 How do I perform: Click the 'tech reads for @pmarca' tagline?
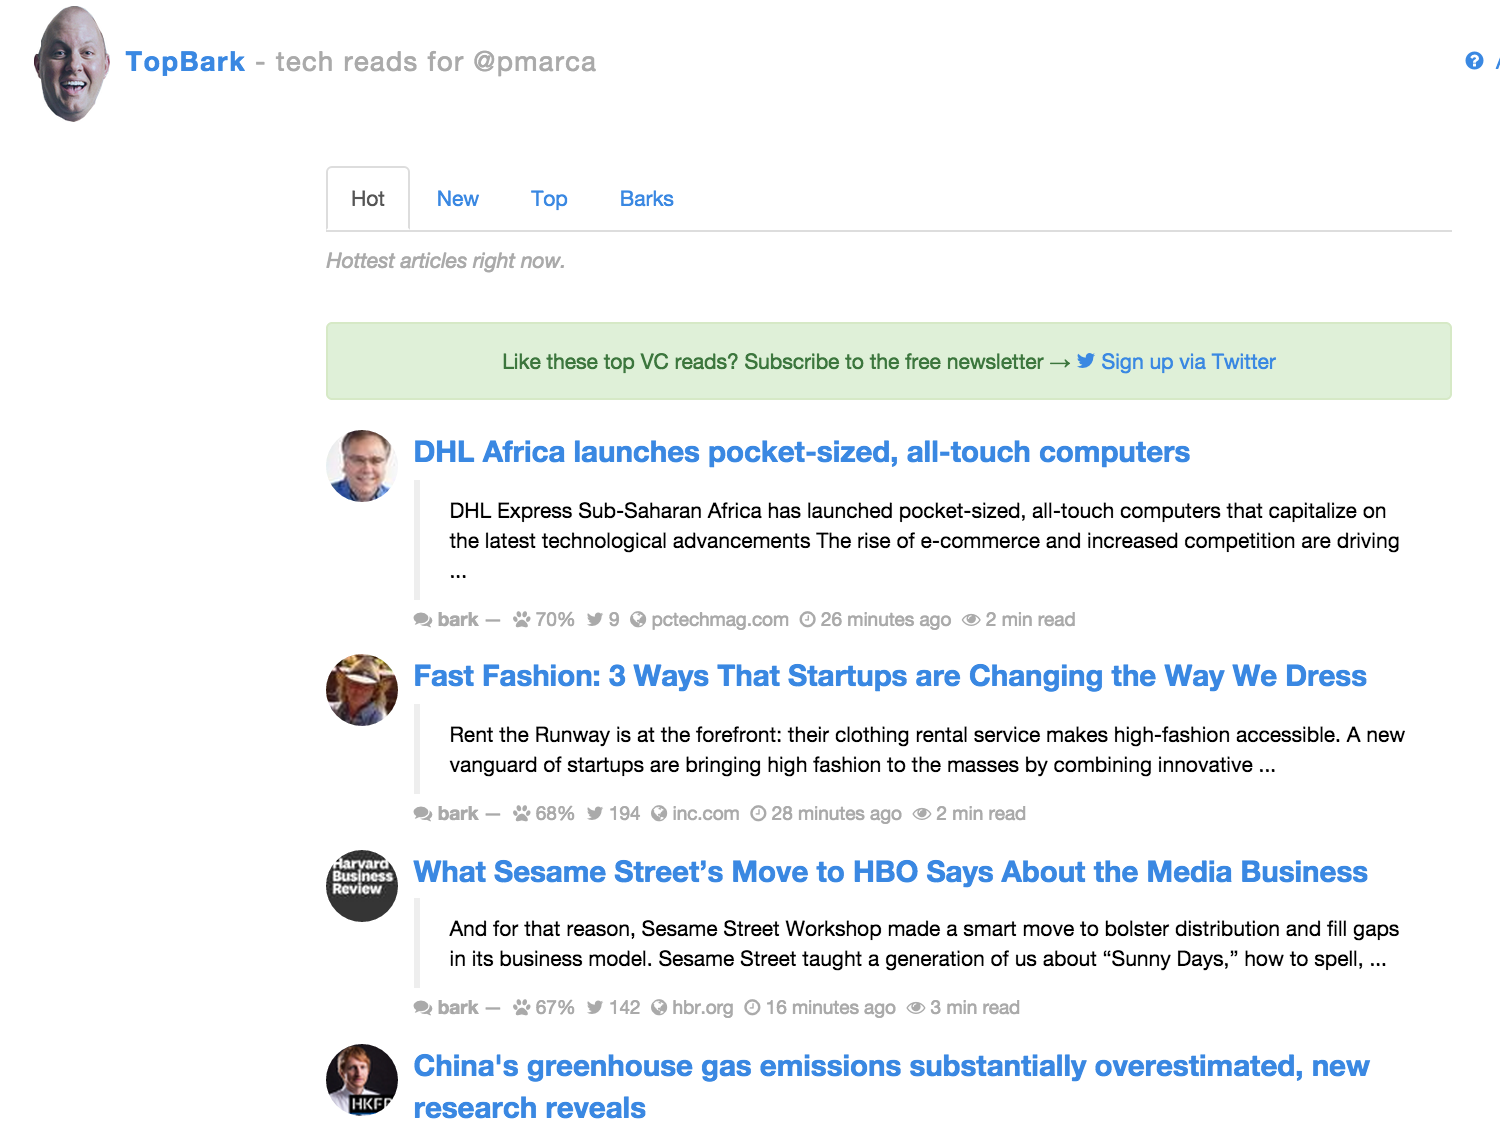click(x=436, y=62)
